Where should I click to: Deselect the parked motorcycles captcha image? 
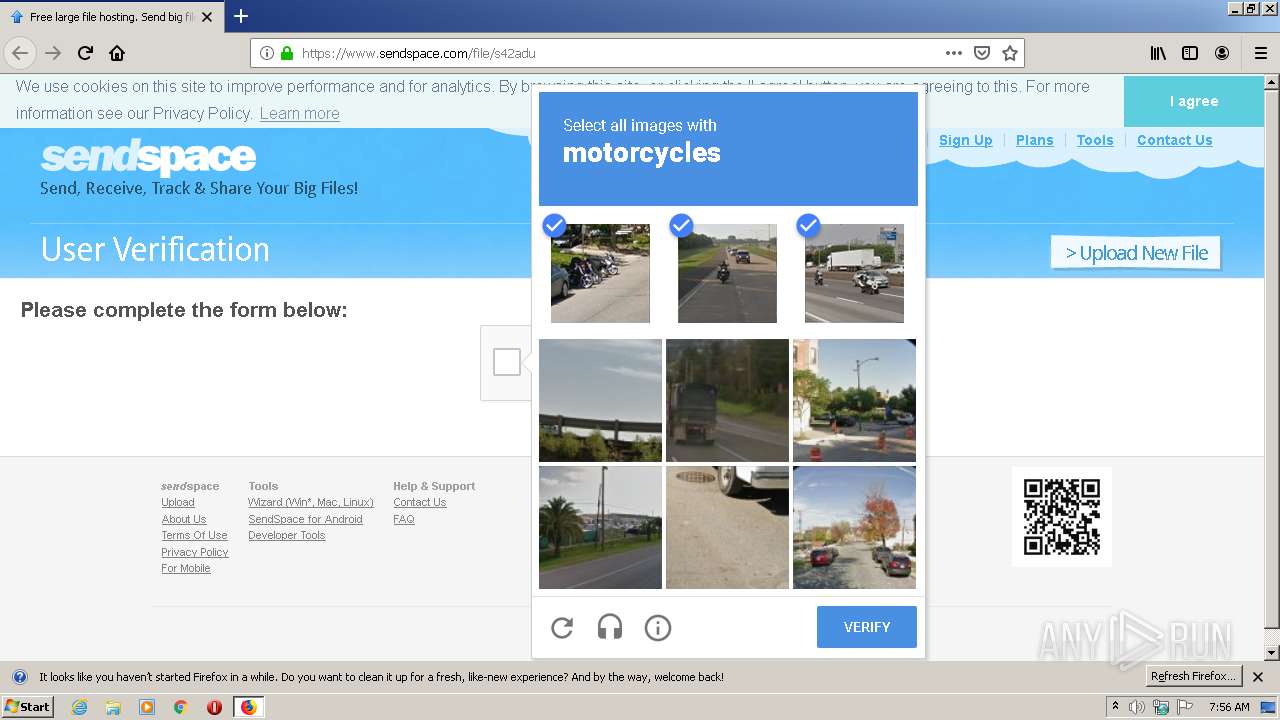pos(600,273)
